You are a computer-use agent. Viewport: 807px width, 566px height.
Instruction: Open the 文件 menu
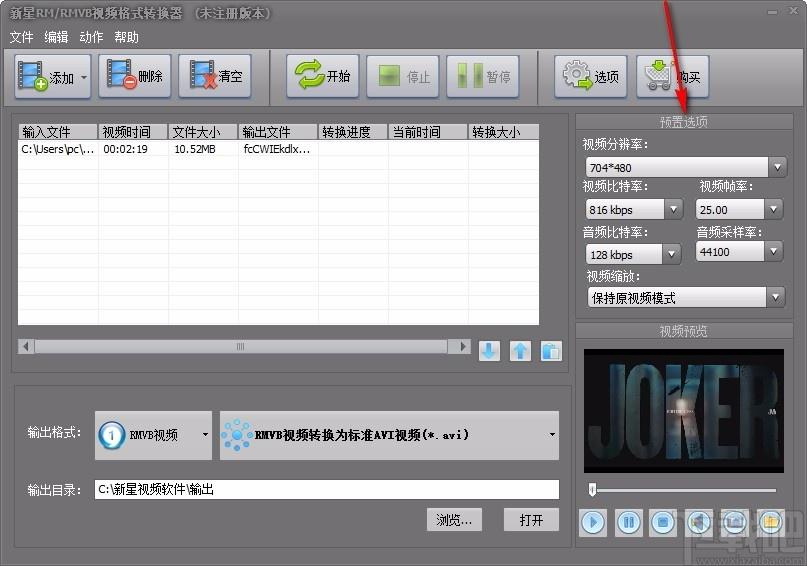pyautogui.click(x=22, y=37)
